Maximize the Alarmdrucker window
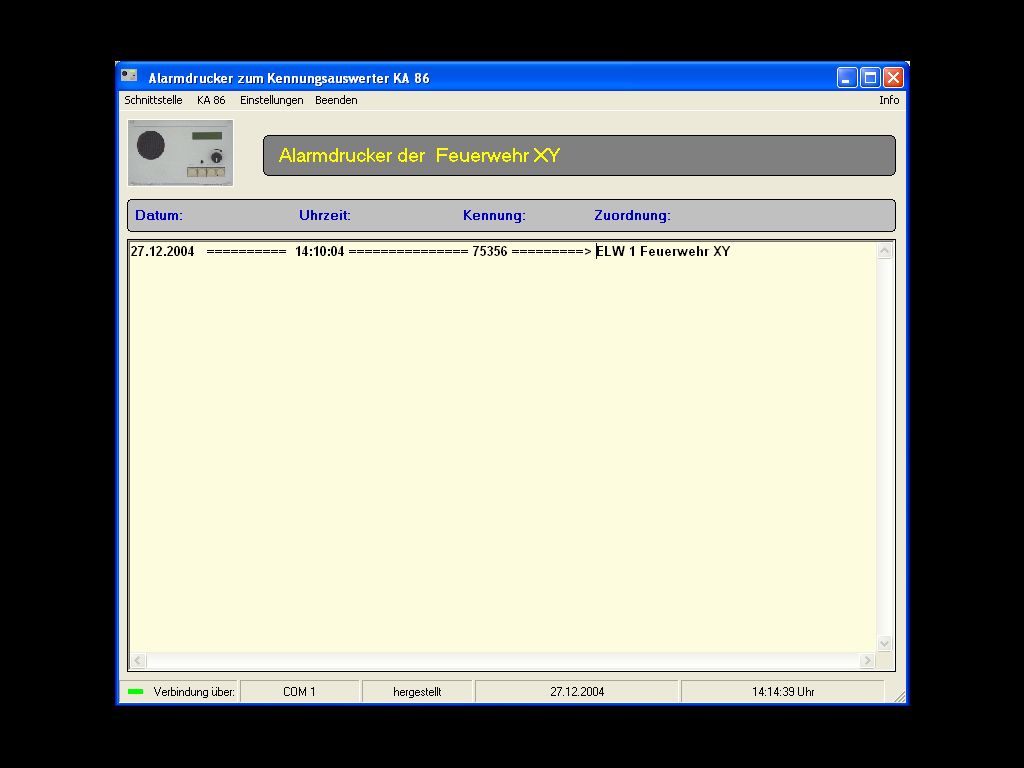1024x768 pixels. tap(870, 77)
